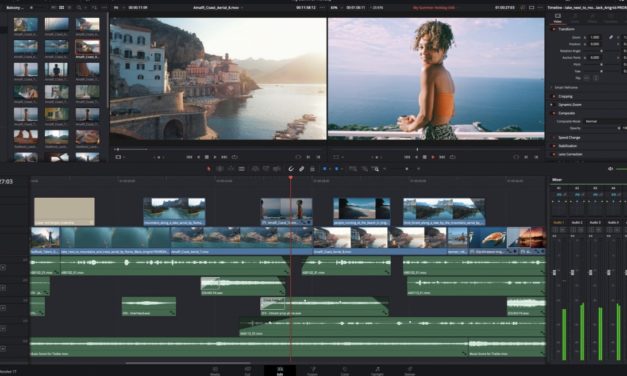Click the flip horizontal button
The height and width of the screenshot is (376, 627).
click(587, 78)
